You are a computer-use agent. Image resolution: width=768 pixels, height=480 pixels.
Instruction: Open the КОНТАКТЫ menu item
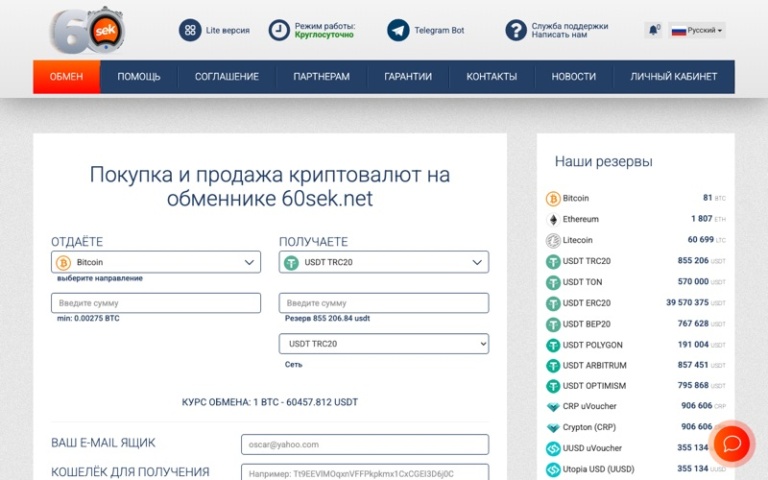tap(492, 77)
